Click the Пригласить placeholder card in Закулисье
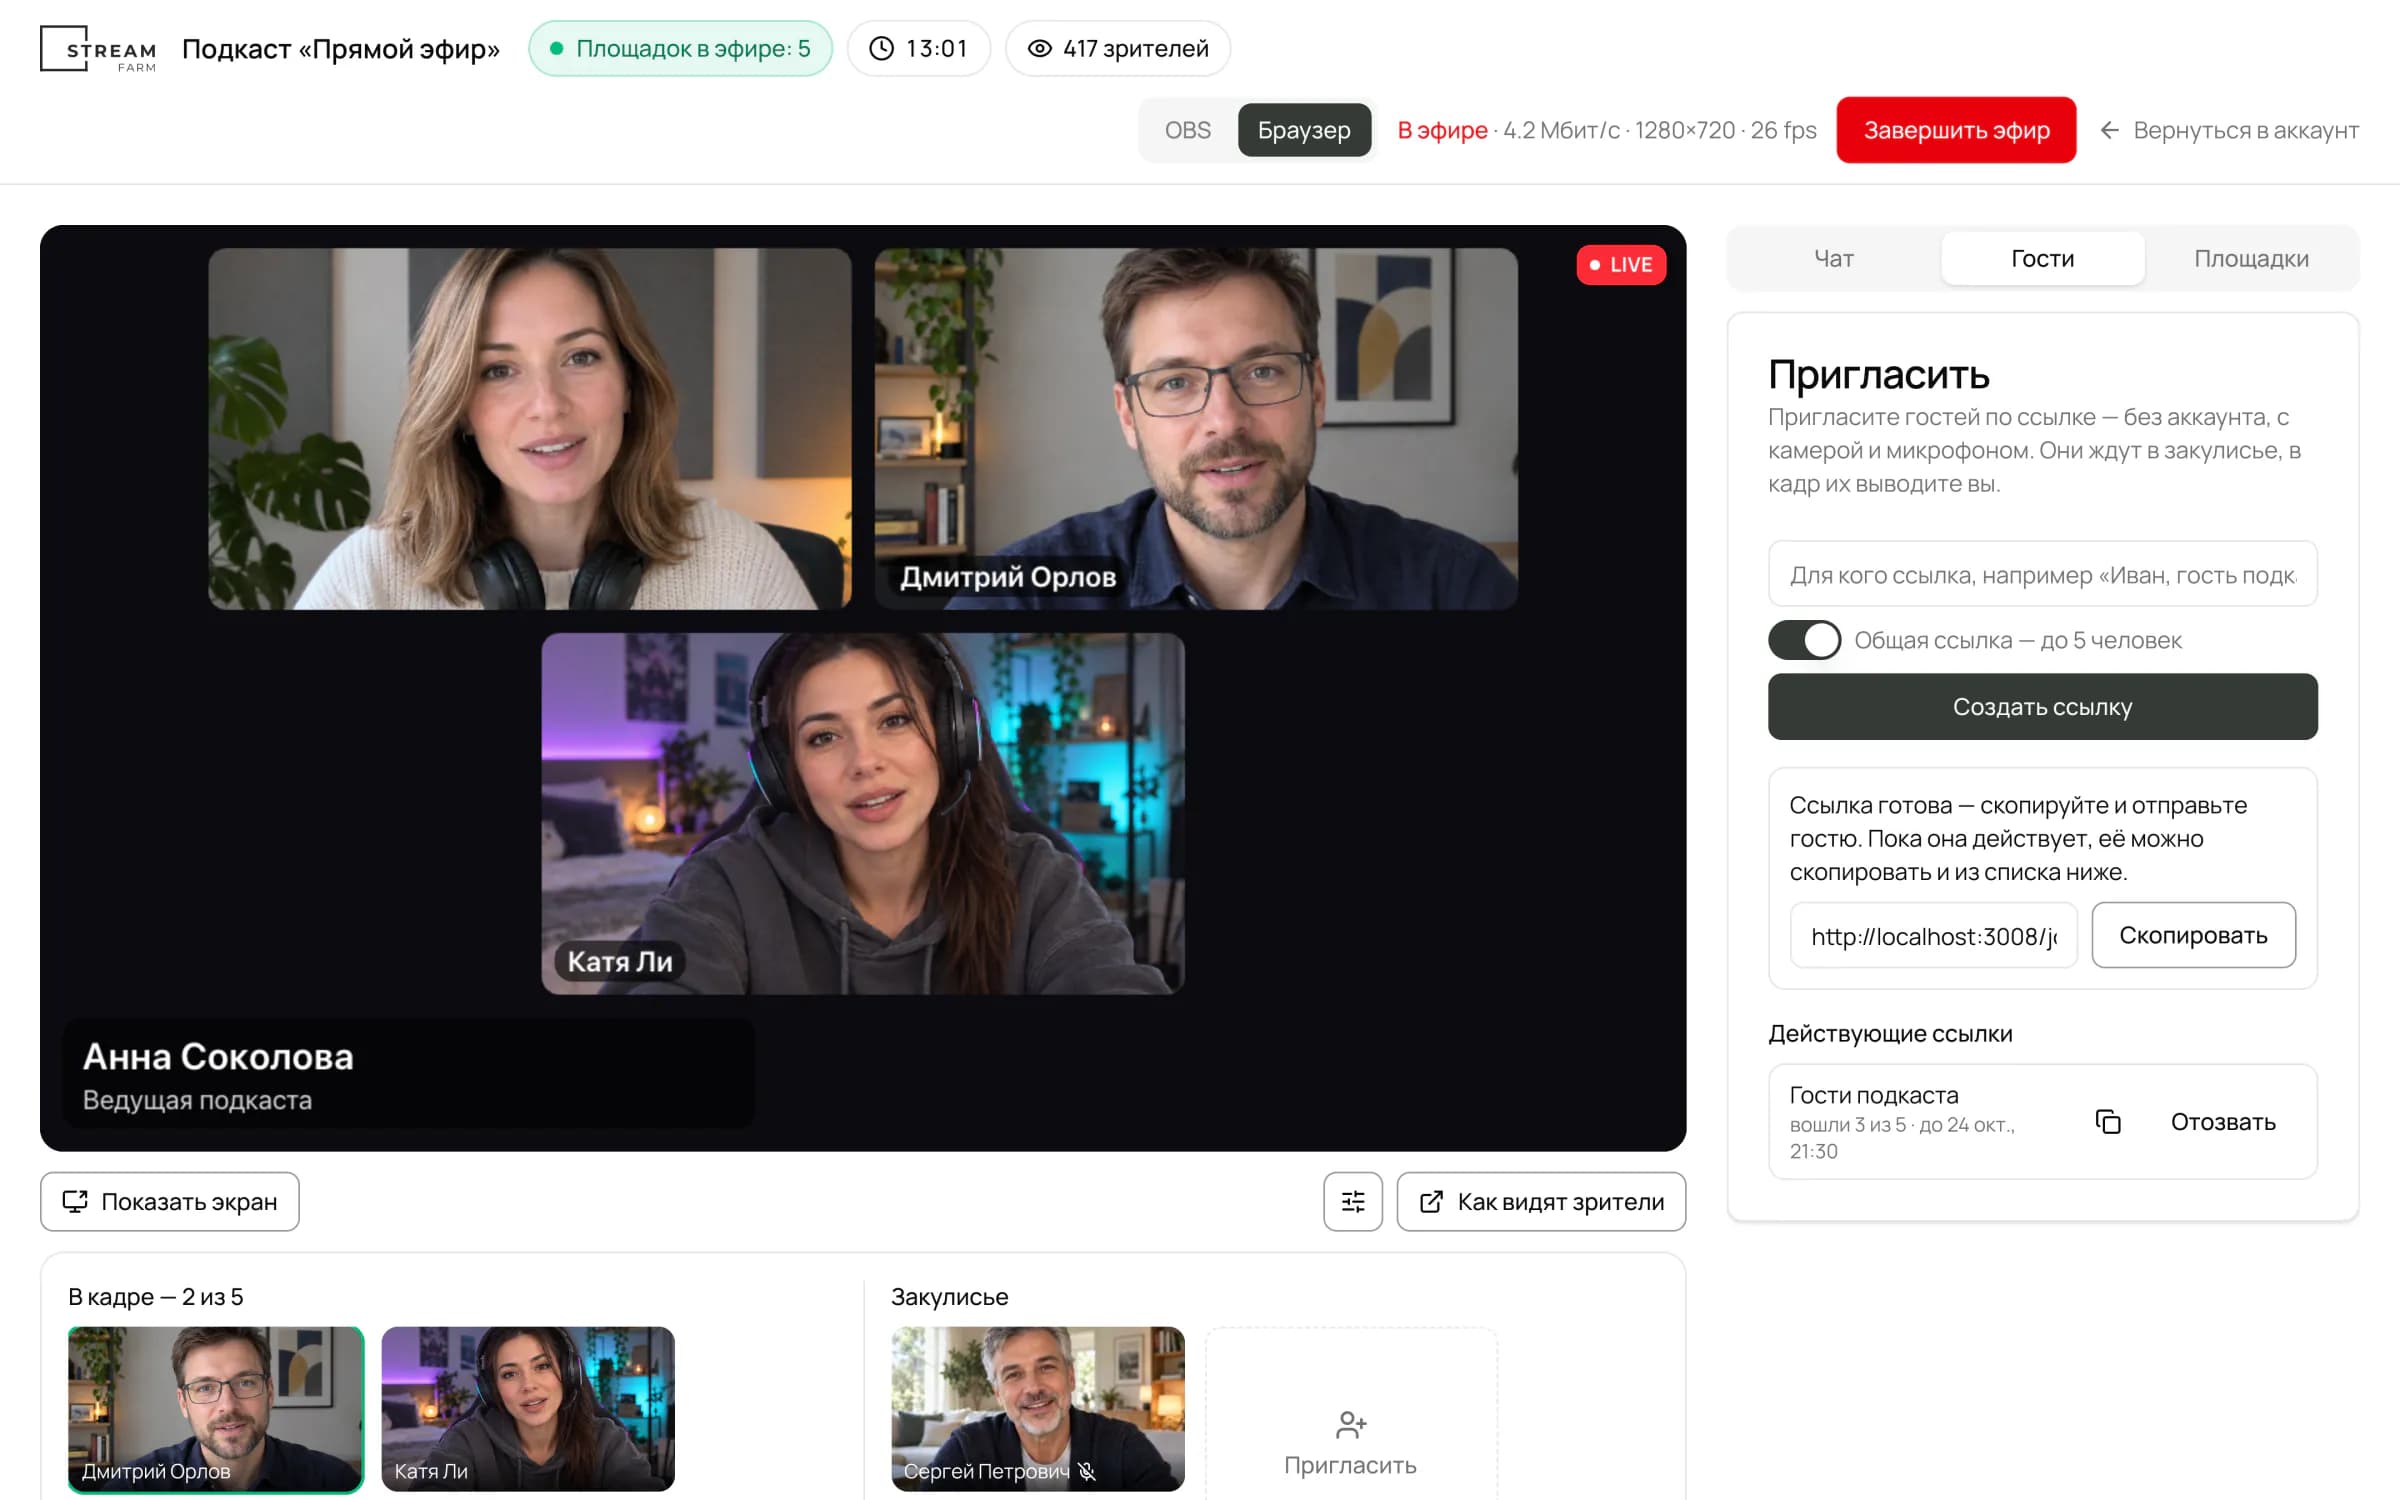The image size is (2400, 1500). coord(1350,1413)
